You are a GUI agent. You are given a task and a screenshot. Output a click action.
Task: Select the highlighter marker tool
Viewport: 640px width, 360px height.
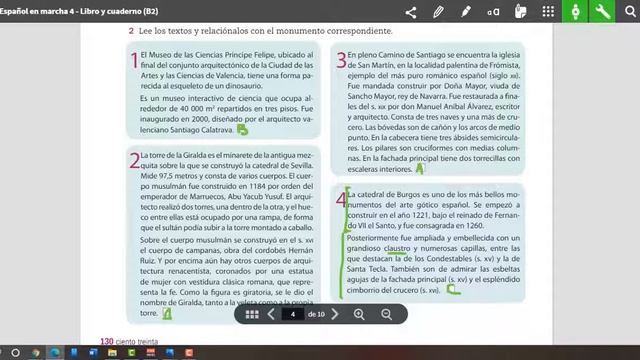pyautogui.click(x=466, y=11)
